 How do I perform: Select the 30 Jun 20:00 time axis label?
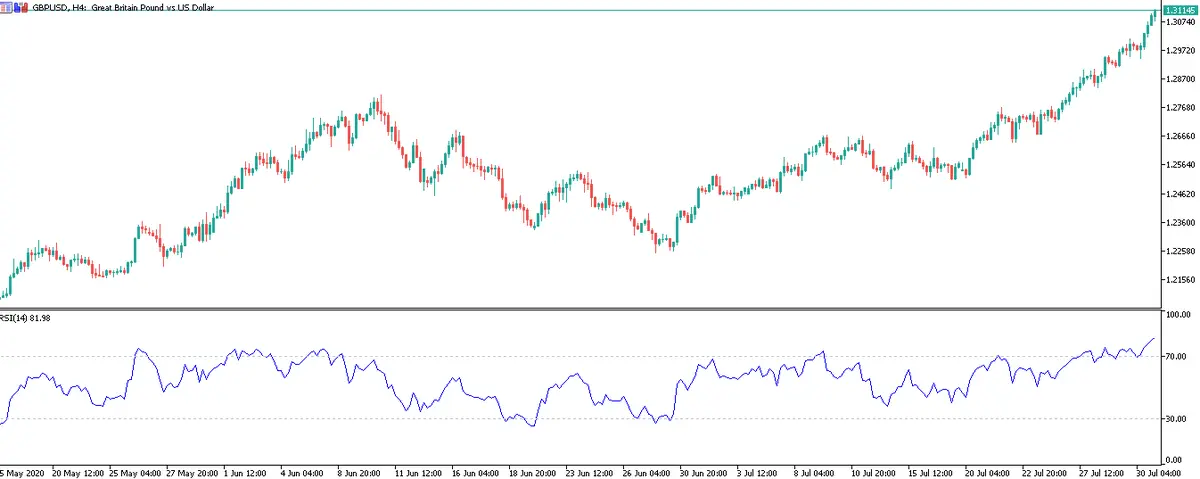tap(703, 471)
